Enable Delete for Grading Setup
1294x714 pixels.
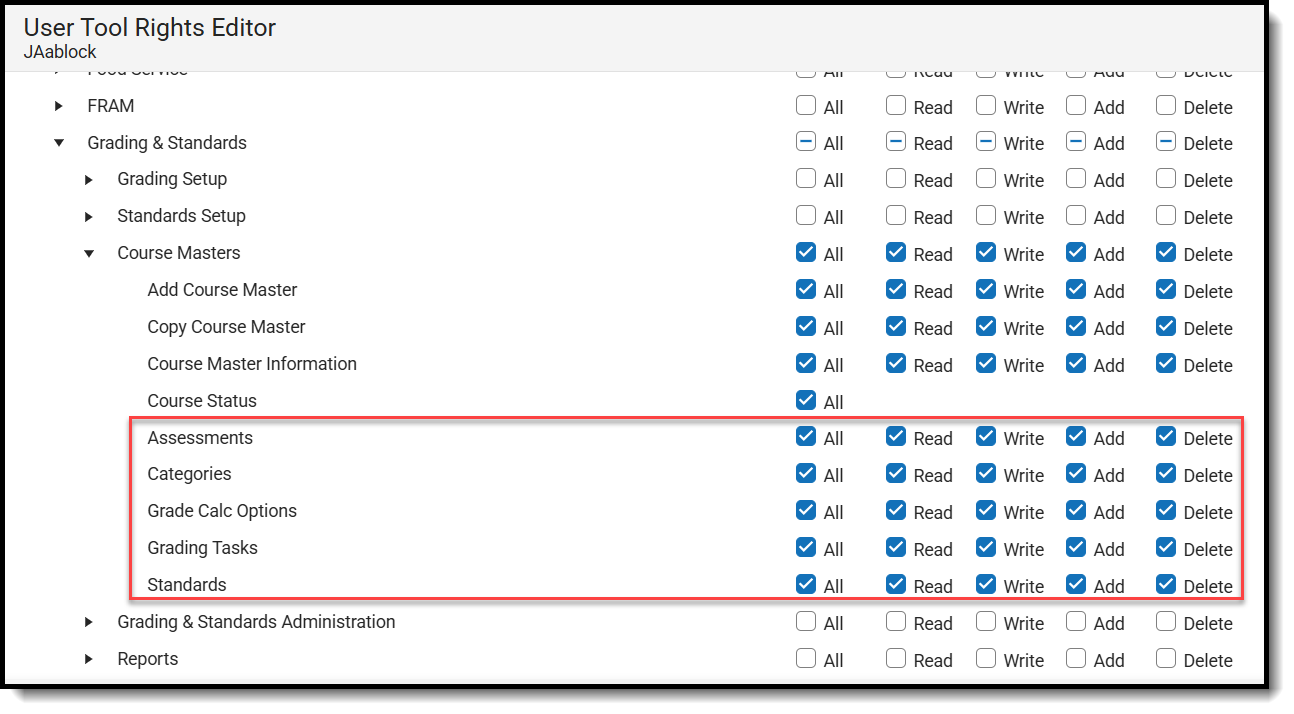(x=1165, y=180)
